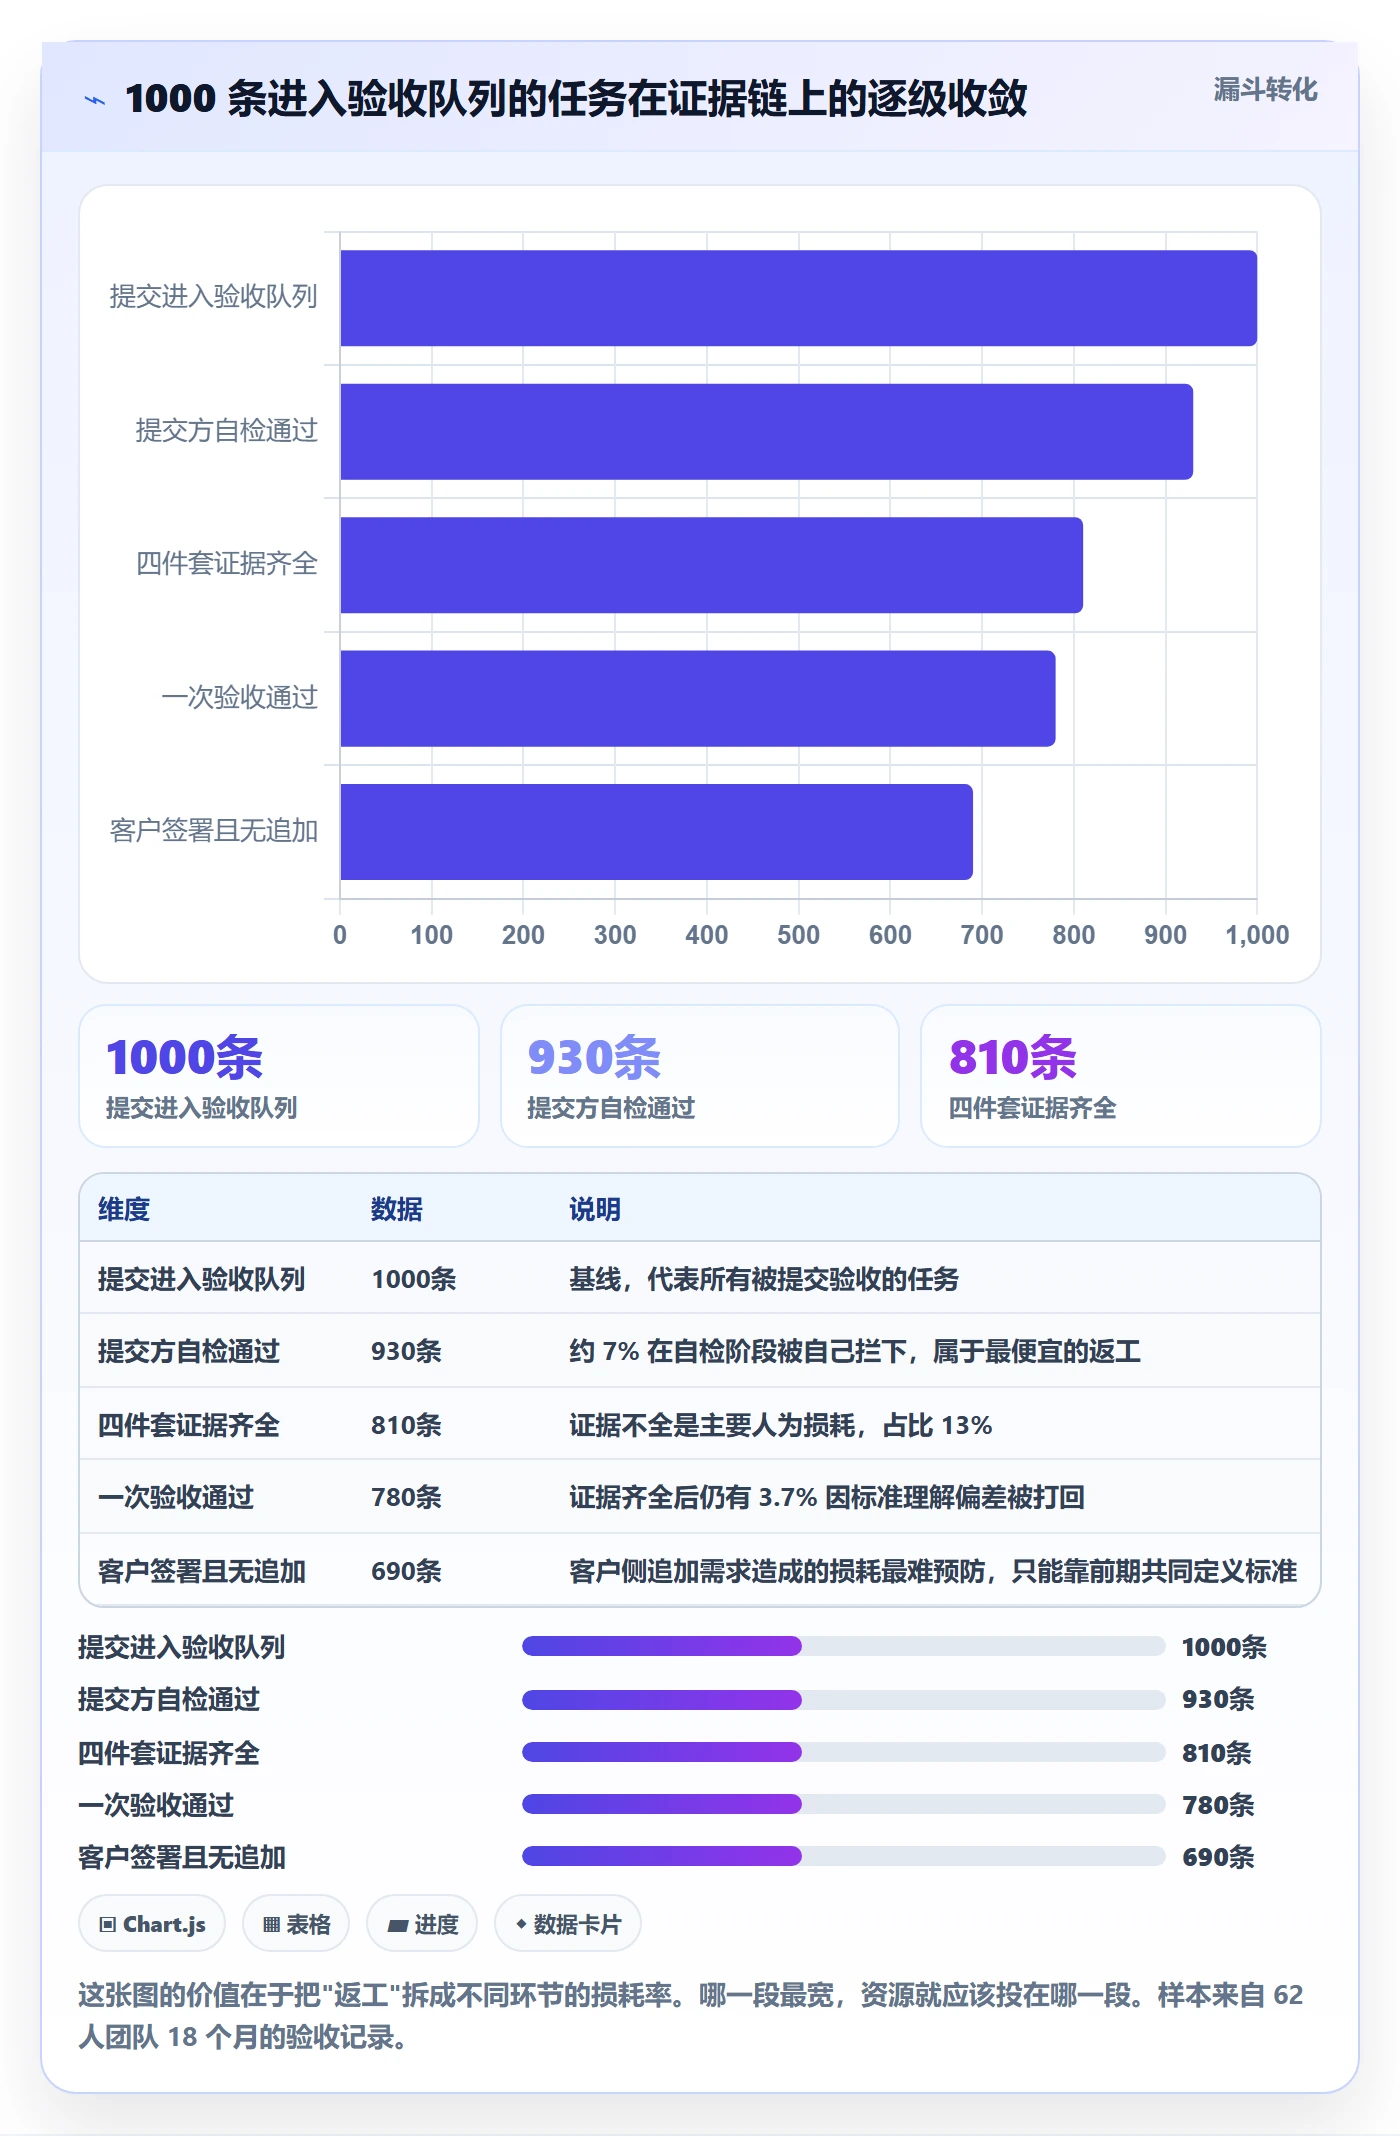Screen dimensions: 1400x2136
Task: Click the 漏斗转化 tag in the header
Action: 1265,90
